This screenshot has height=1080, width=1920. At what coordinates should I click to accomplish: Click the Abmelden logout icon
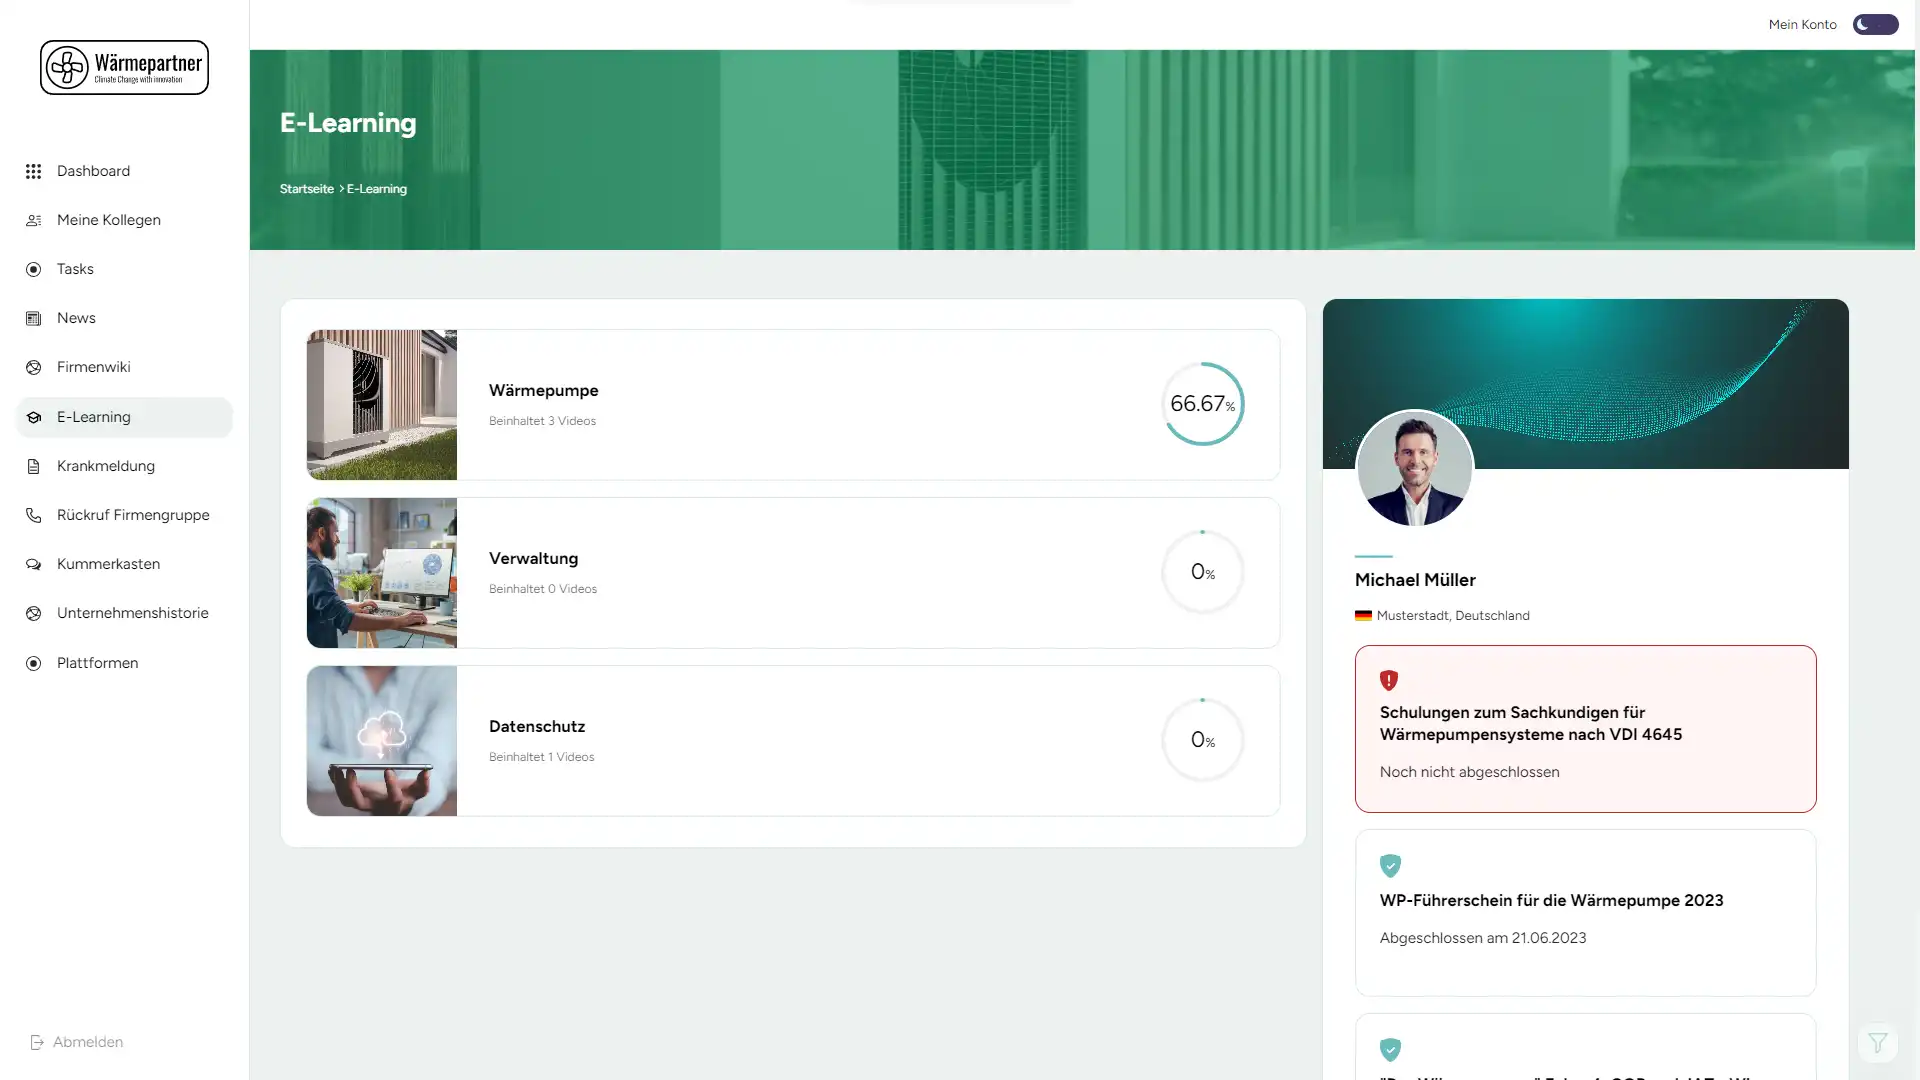(x=37, y=1042)
